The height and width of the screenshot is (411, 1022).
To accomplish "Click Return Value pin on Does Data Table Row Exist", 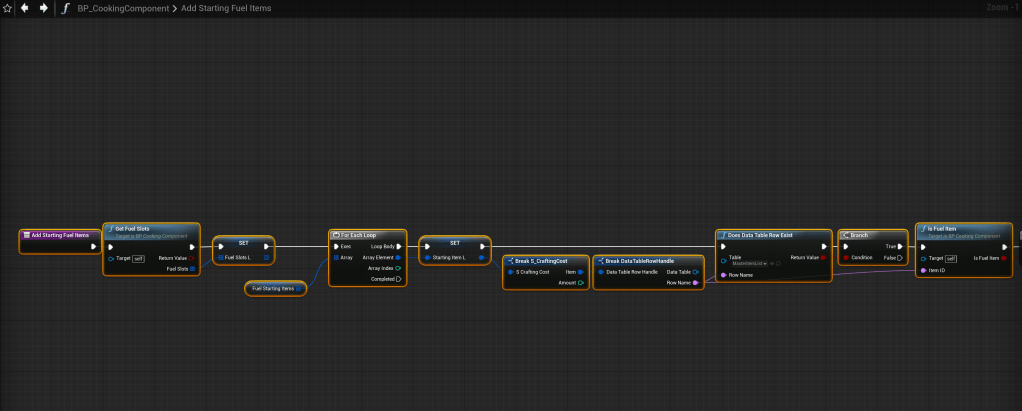I will (x=824, y=257).
